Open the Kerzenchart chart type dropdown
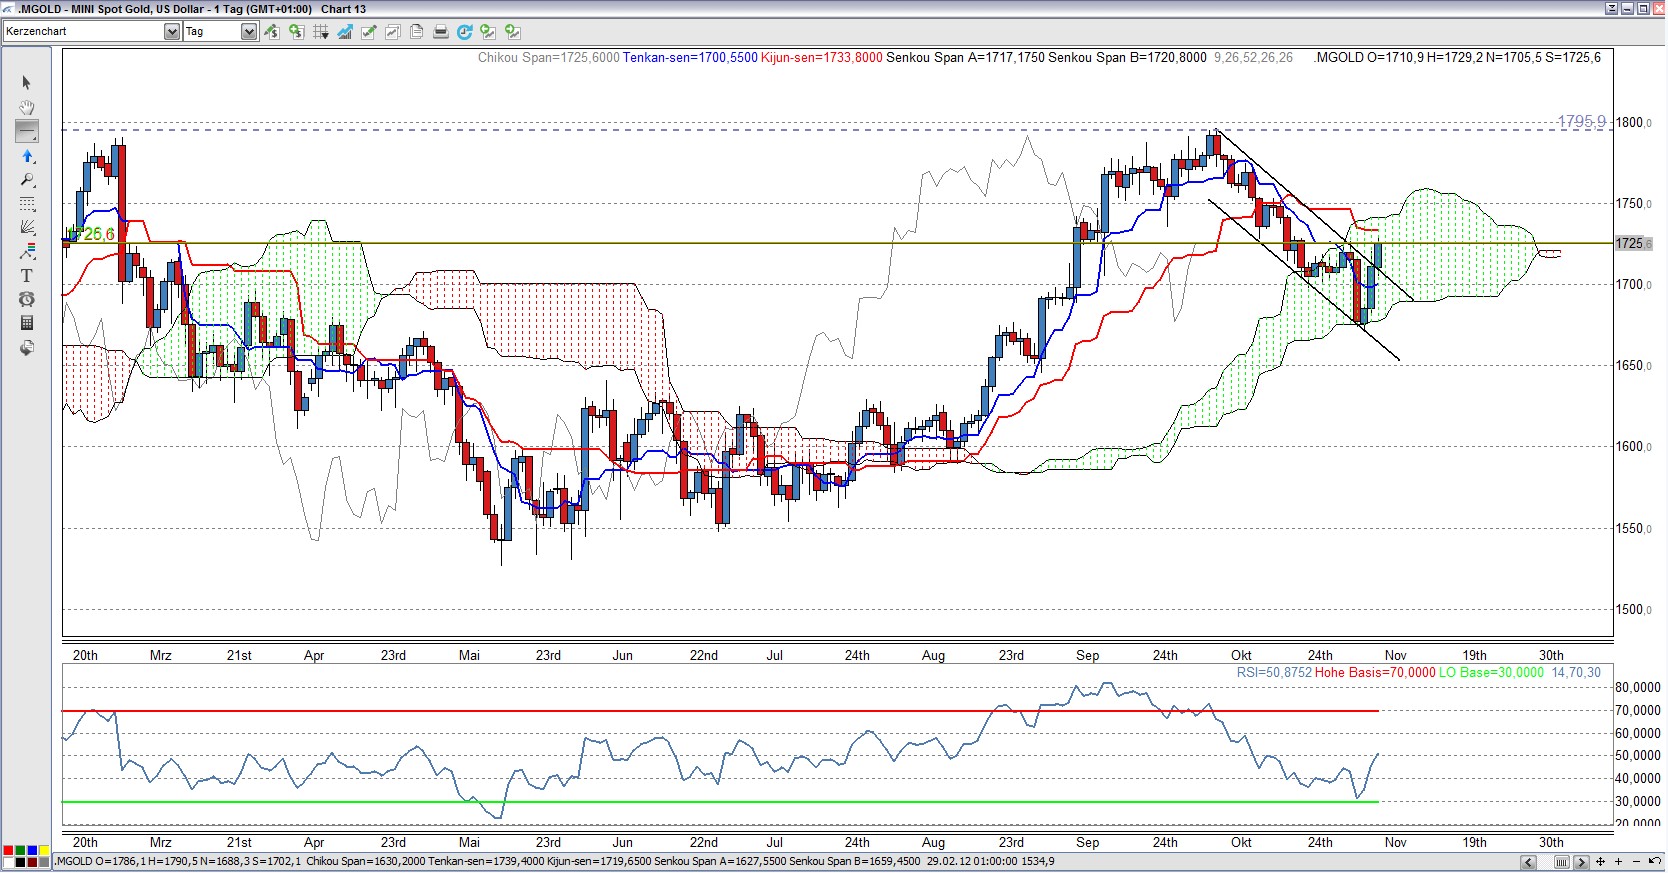 coord(171,32)
